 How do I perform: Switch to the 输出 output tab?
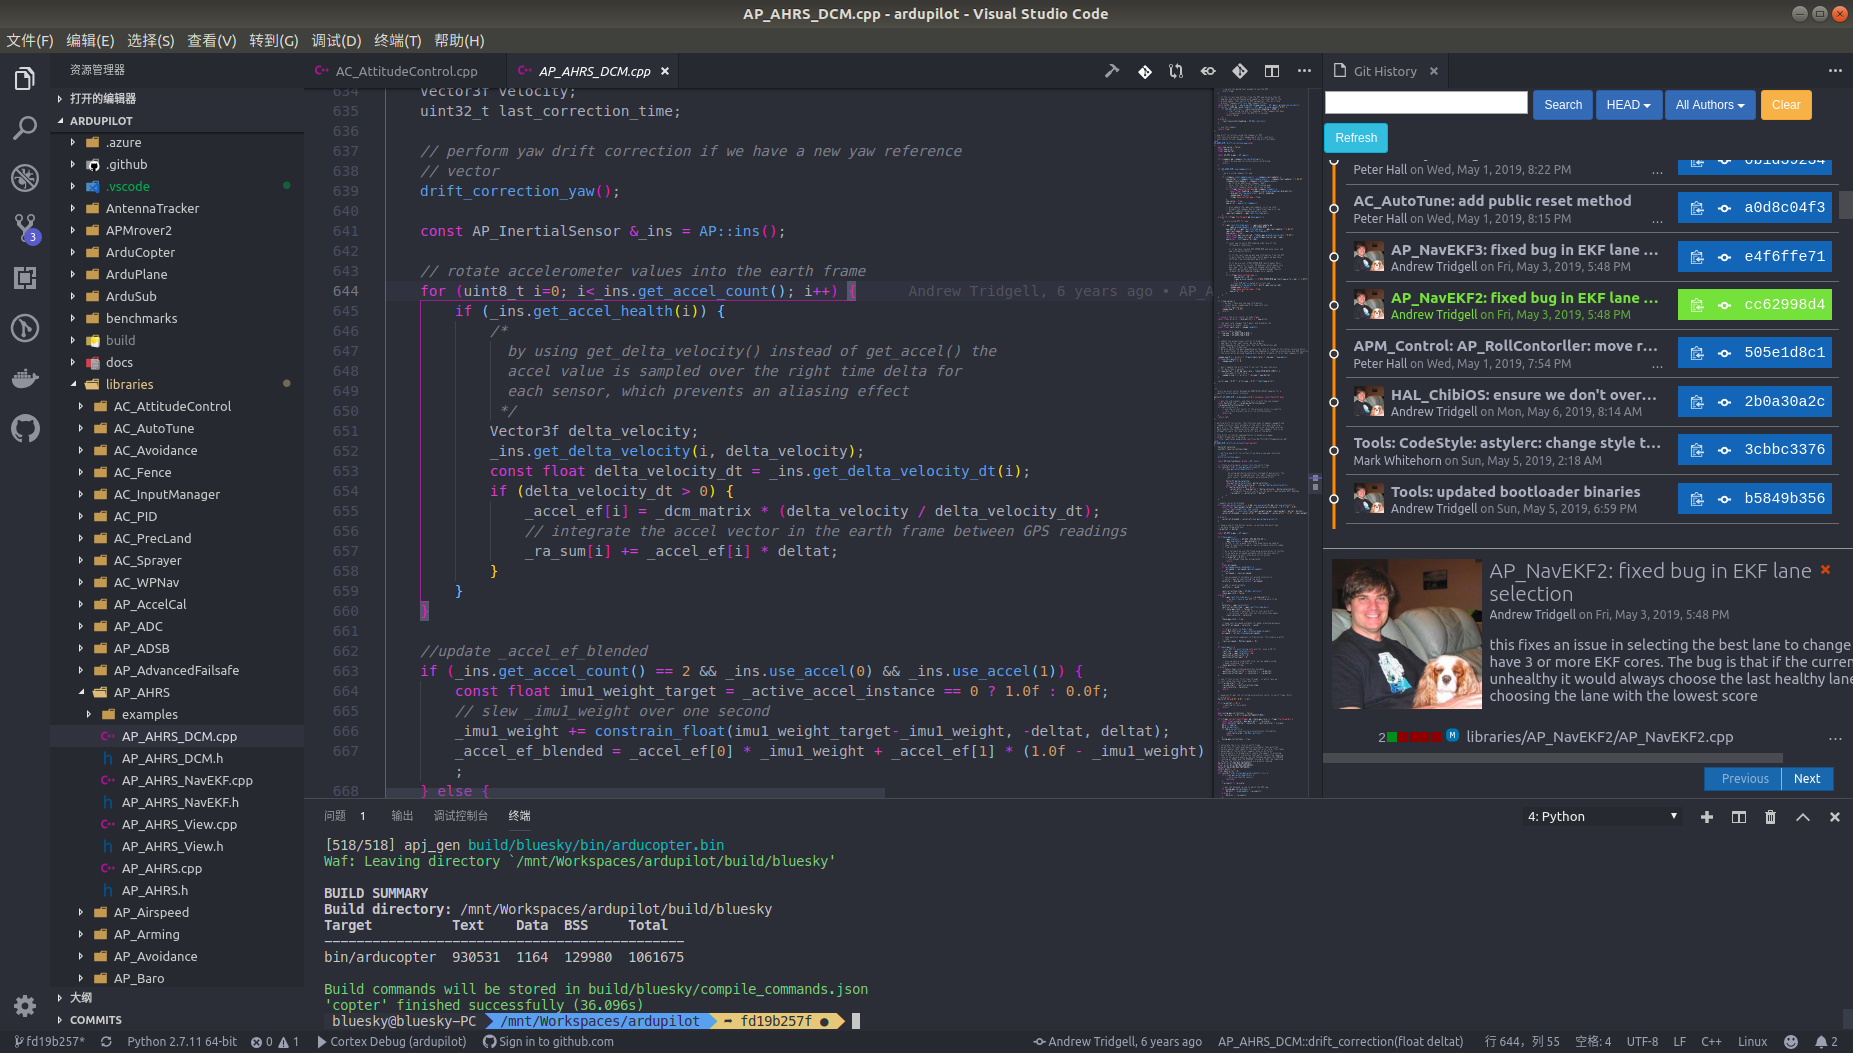402,816
